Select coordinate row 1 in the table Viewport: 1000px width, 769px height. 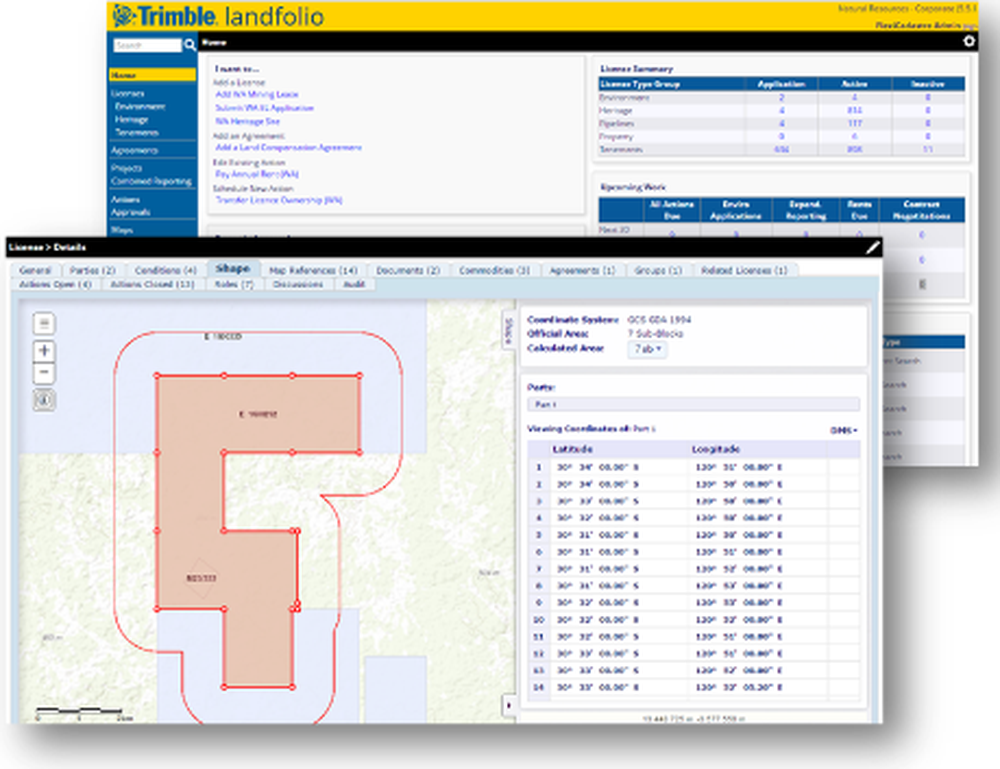coord(694,467)
